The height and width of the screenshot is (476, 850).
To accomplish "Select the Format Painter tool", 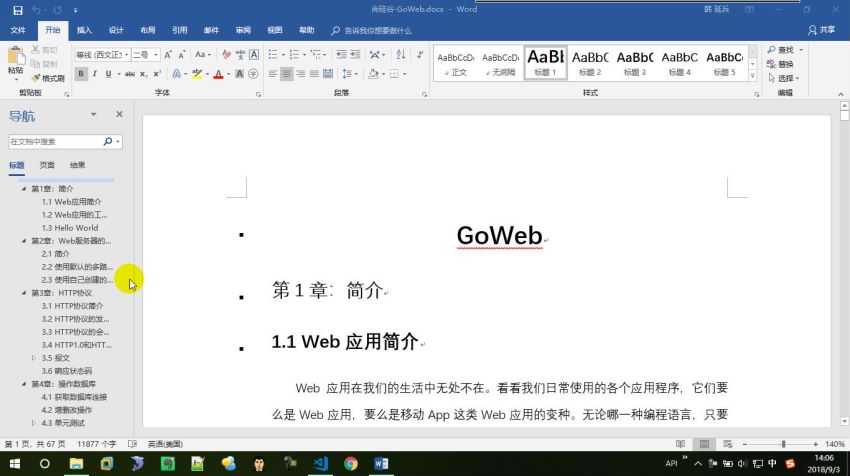I will (48, 79).
